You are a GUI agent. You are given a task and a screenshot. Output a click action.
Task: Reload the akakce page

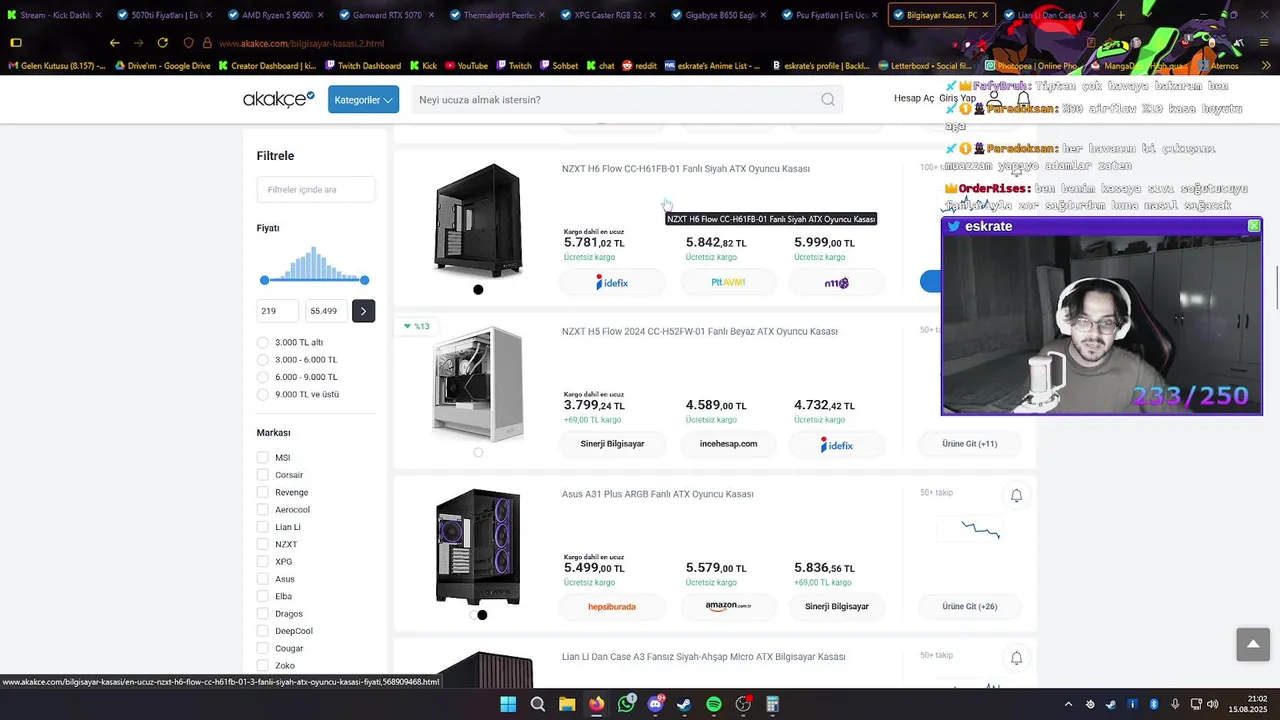162,43
